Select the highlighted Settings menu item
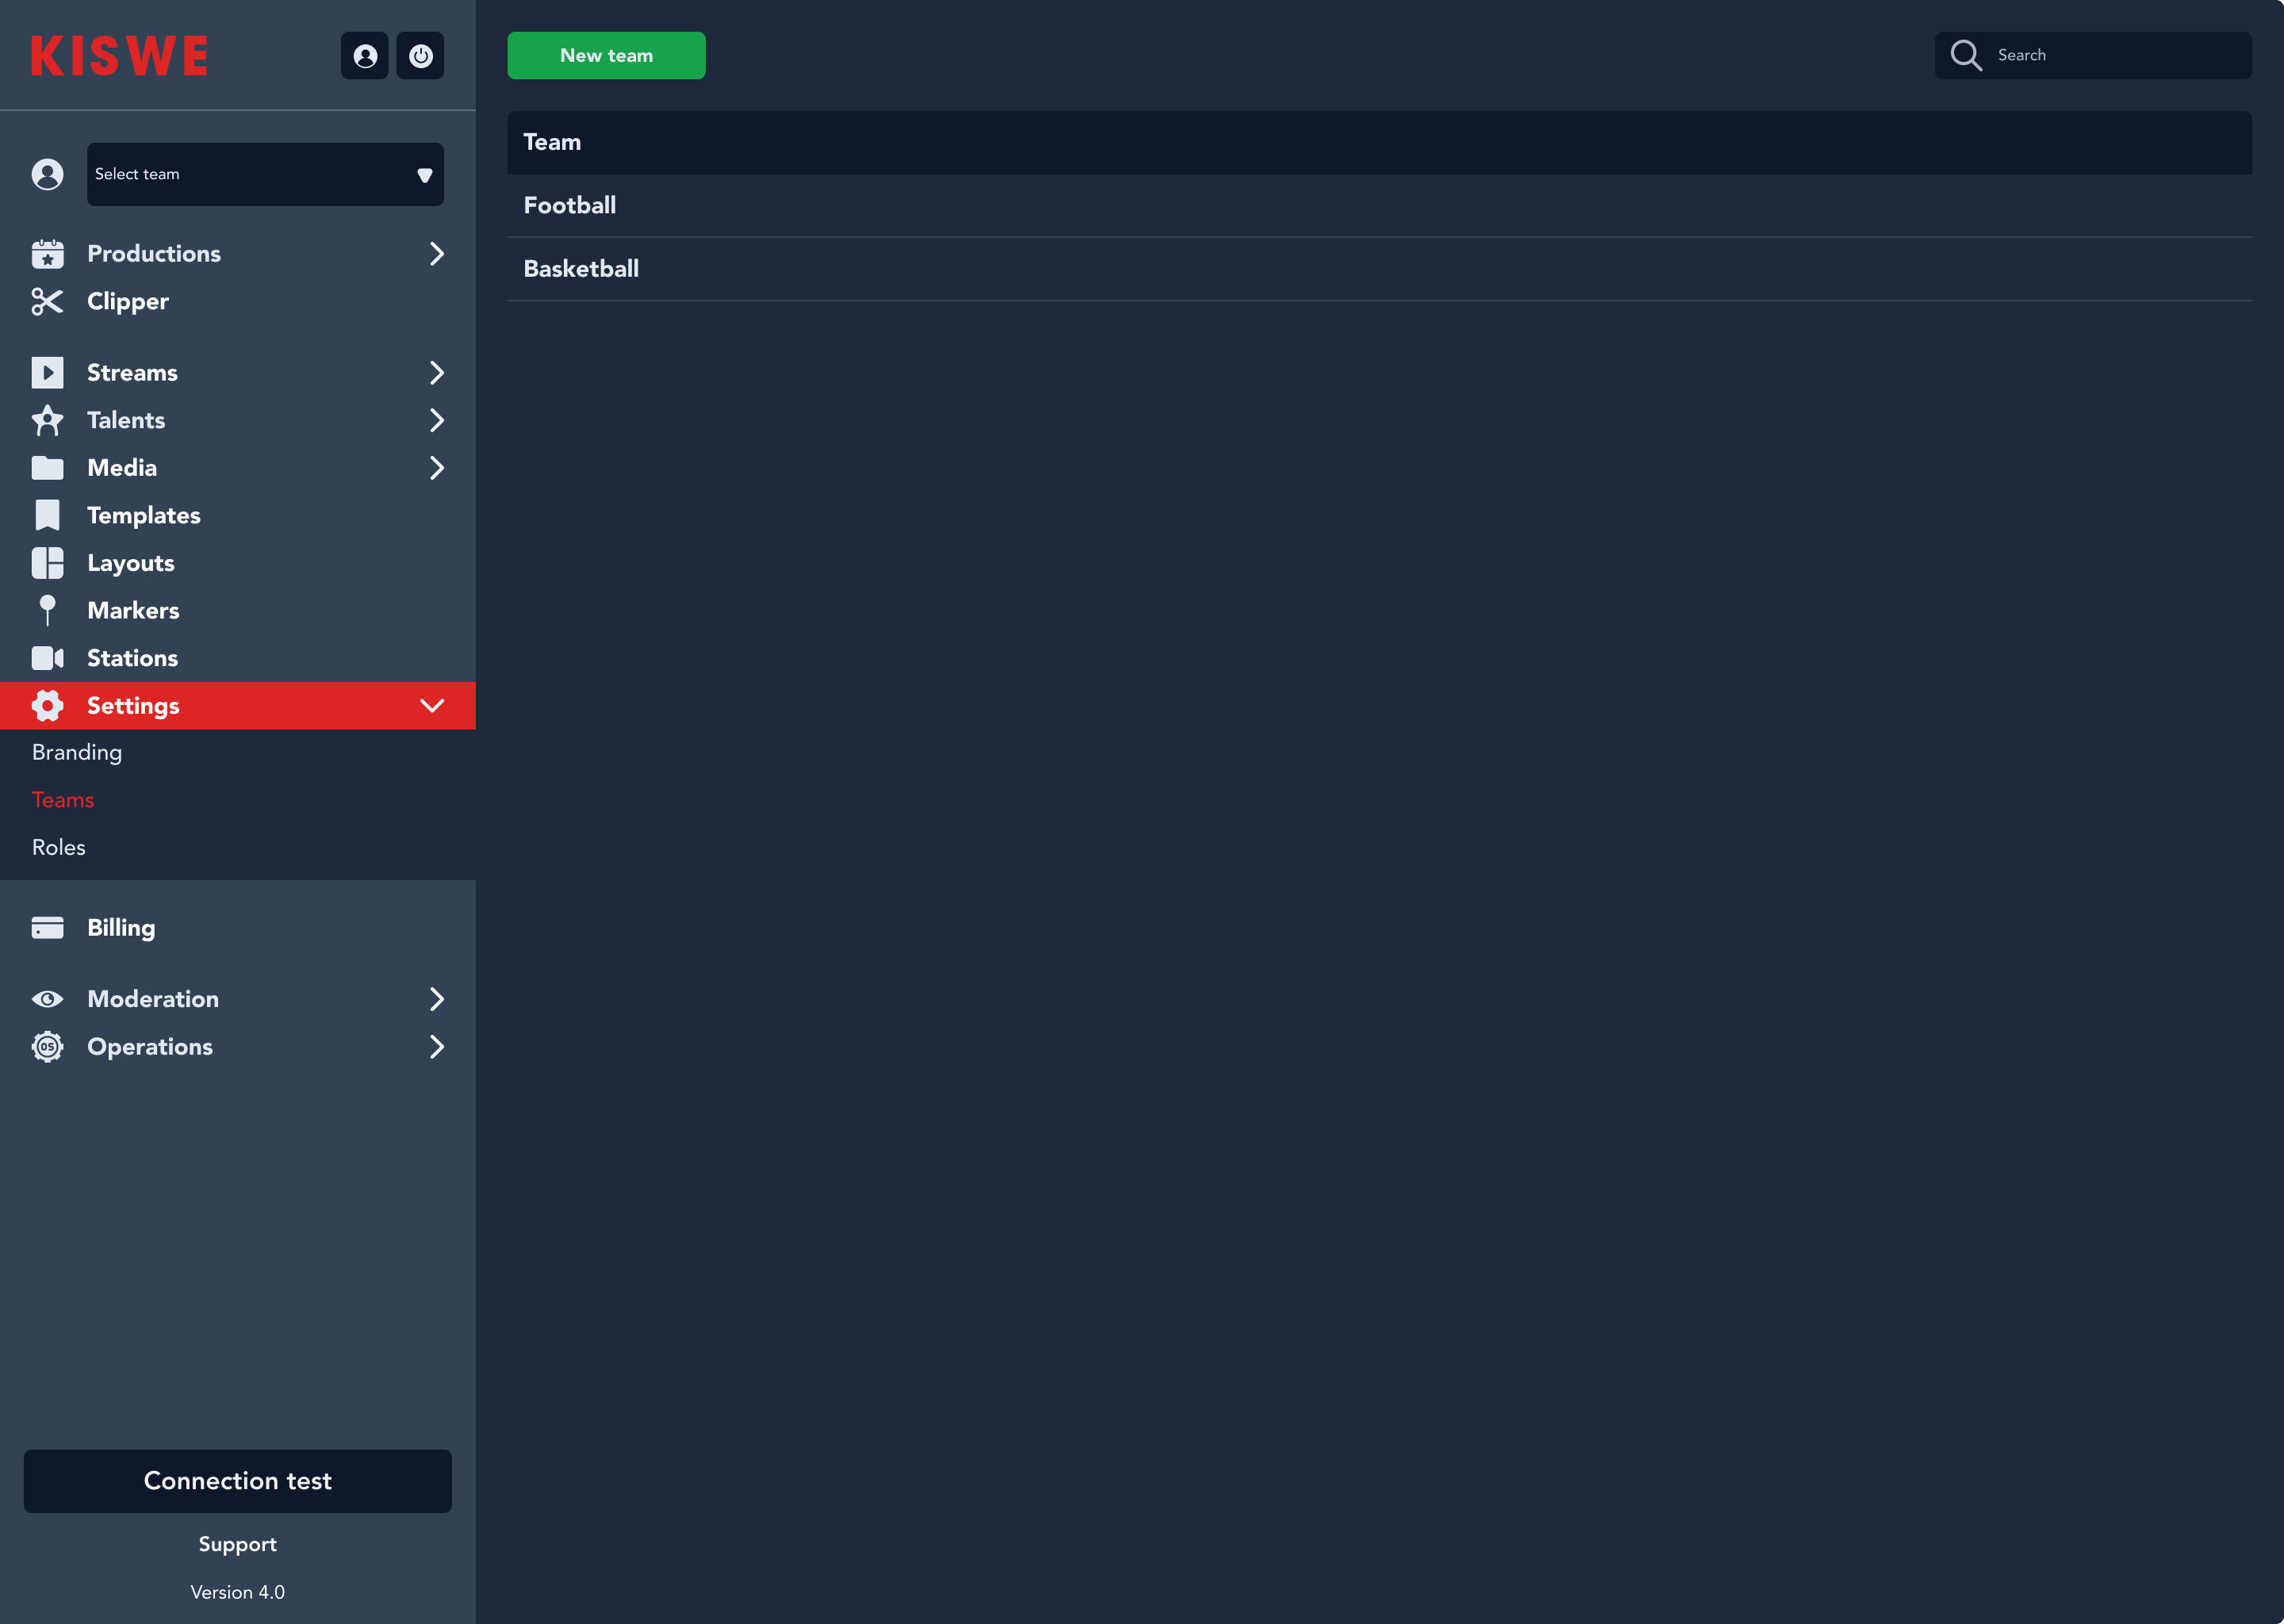 [238, 706]
